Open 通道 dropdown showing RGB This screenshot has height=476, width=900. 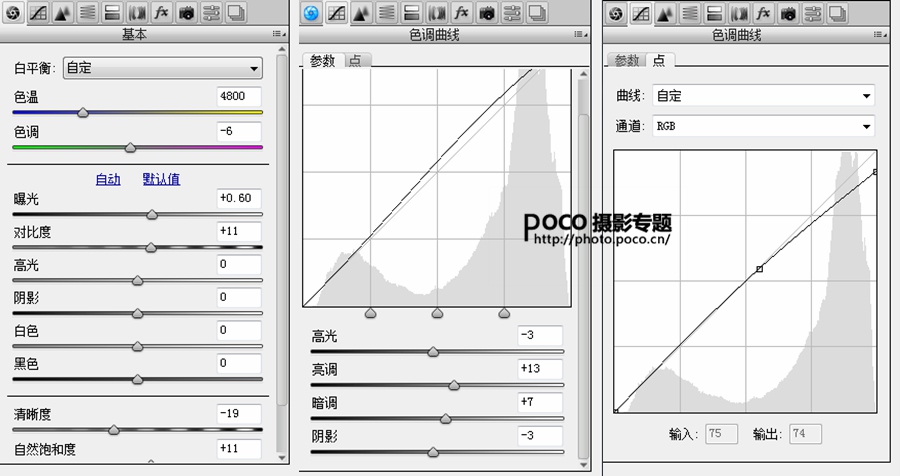coord(763,126)
